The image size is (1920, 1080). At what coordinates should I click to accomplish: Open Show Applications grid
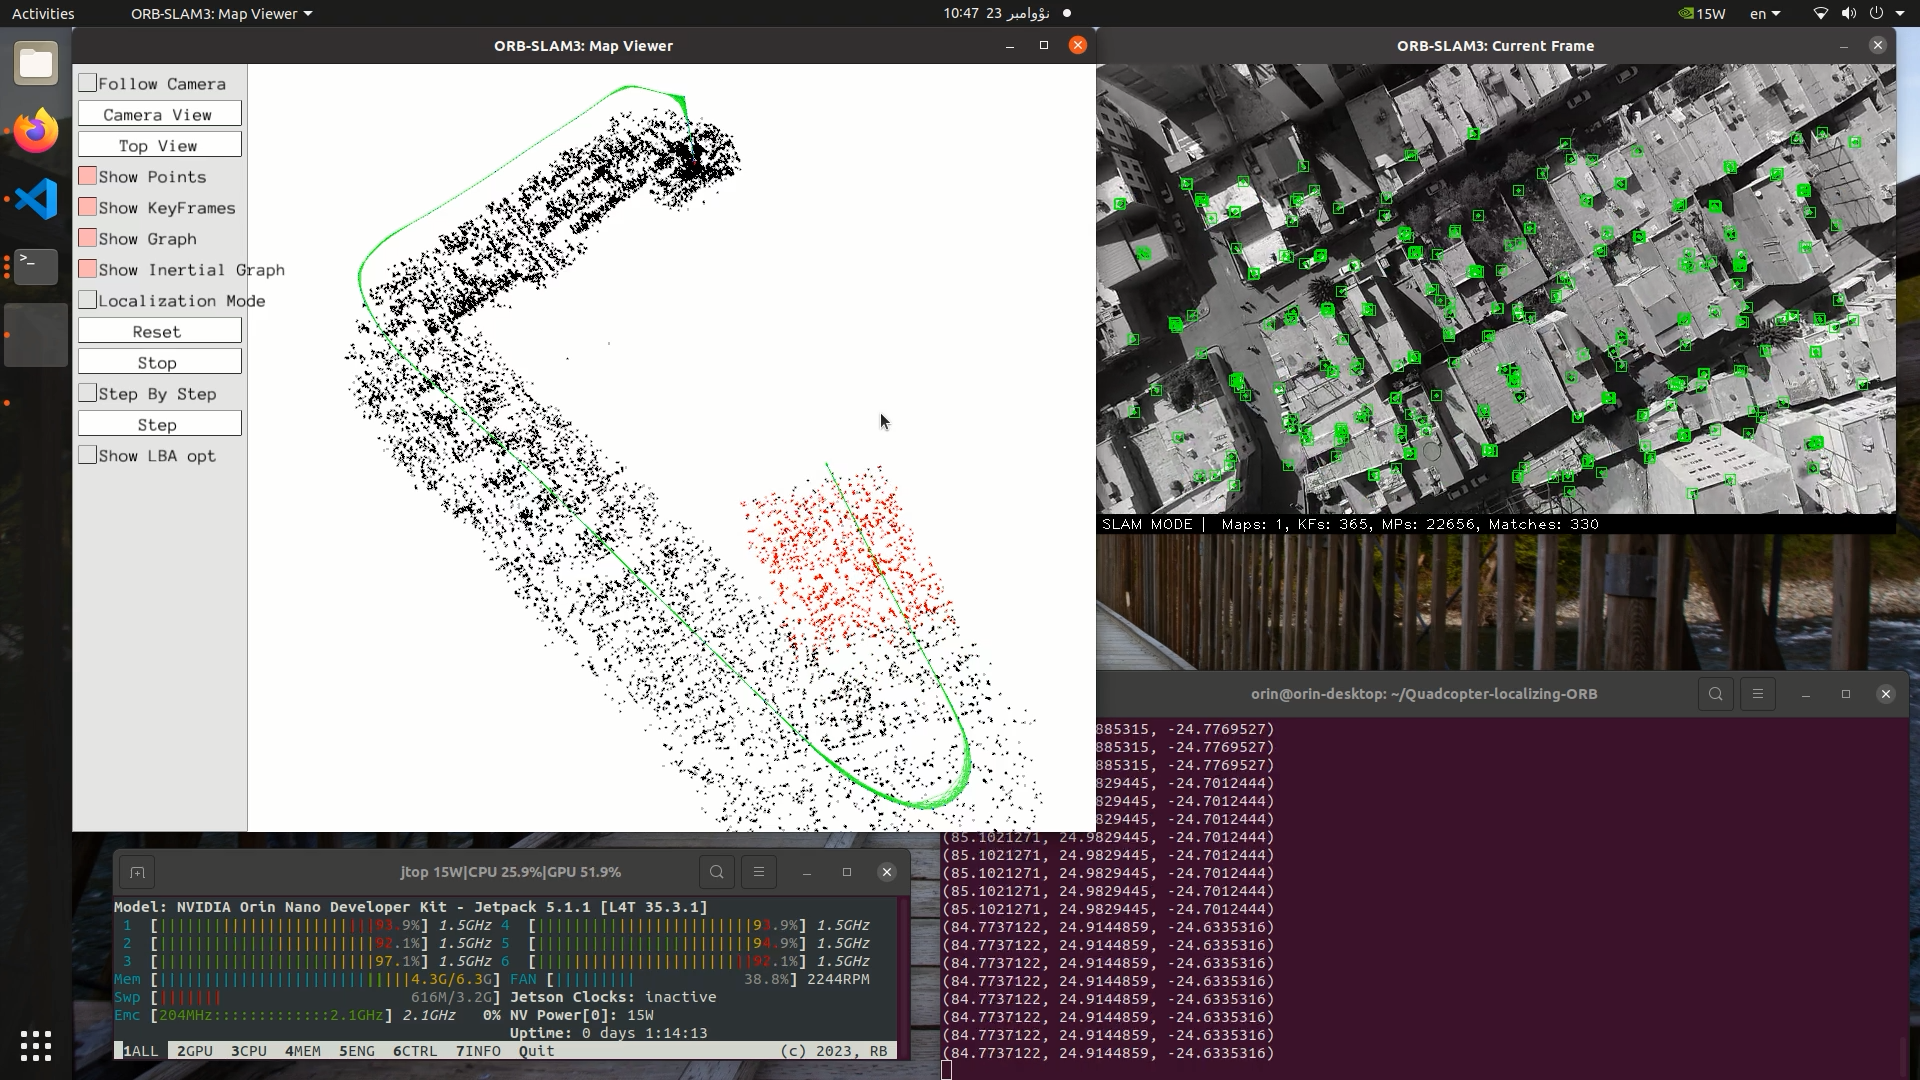36,1046
